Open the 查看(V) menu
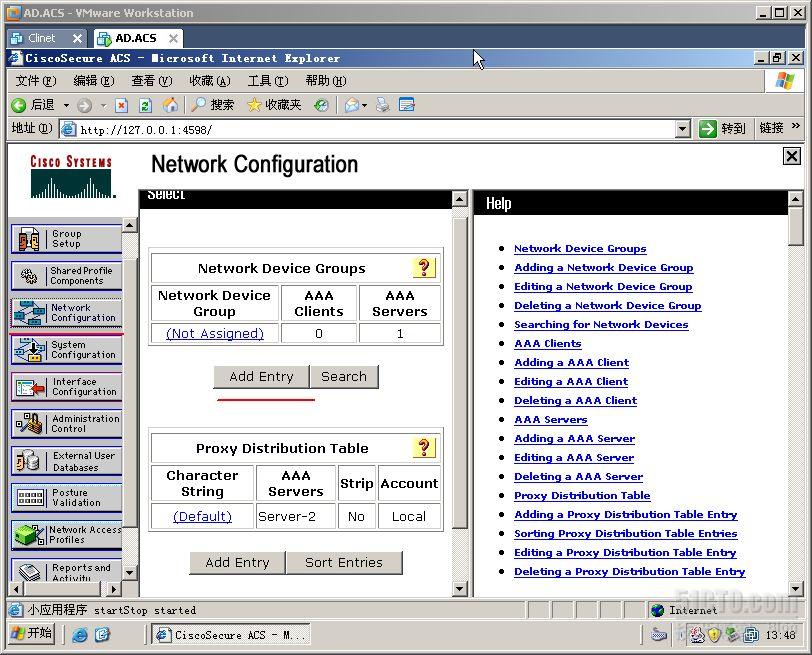 click(152, 81)
